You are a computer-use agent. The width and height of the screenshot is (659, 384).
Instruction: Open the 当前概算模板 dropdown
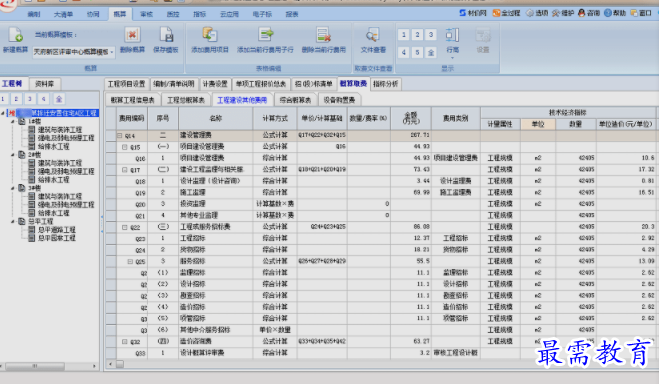74,52
